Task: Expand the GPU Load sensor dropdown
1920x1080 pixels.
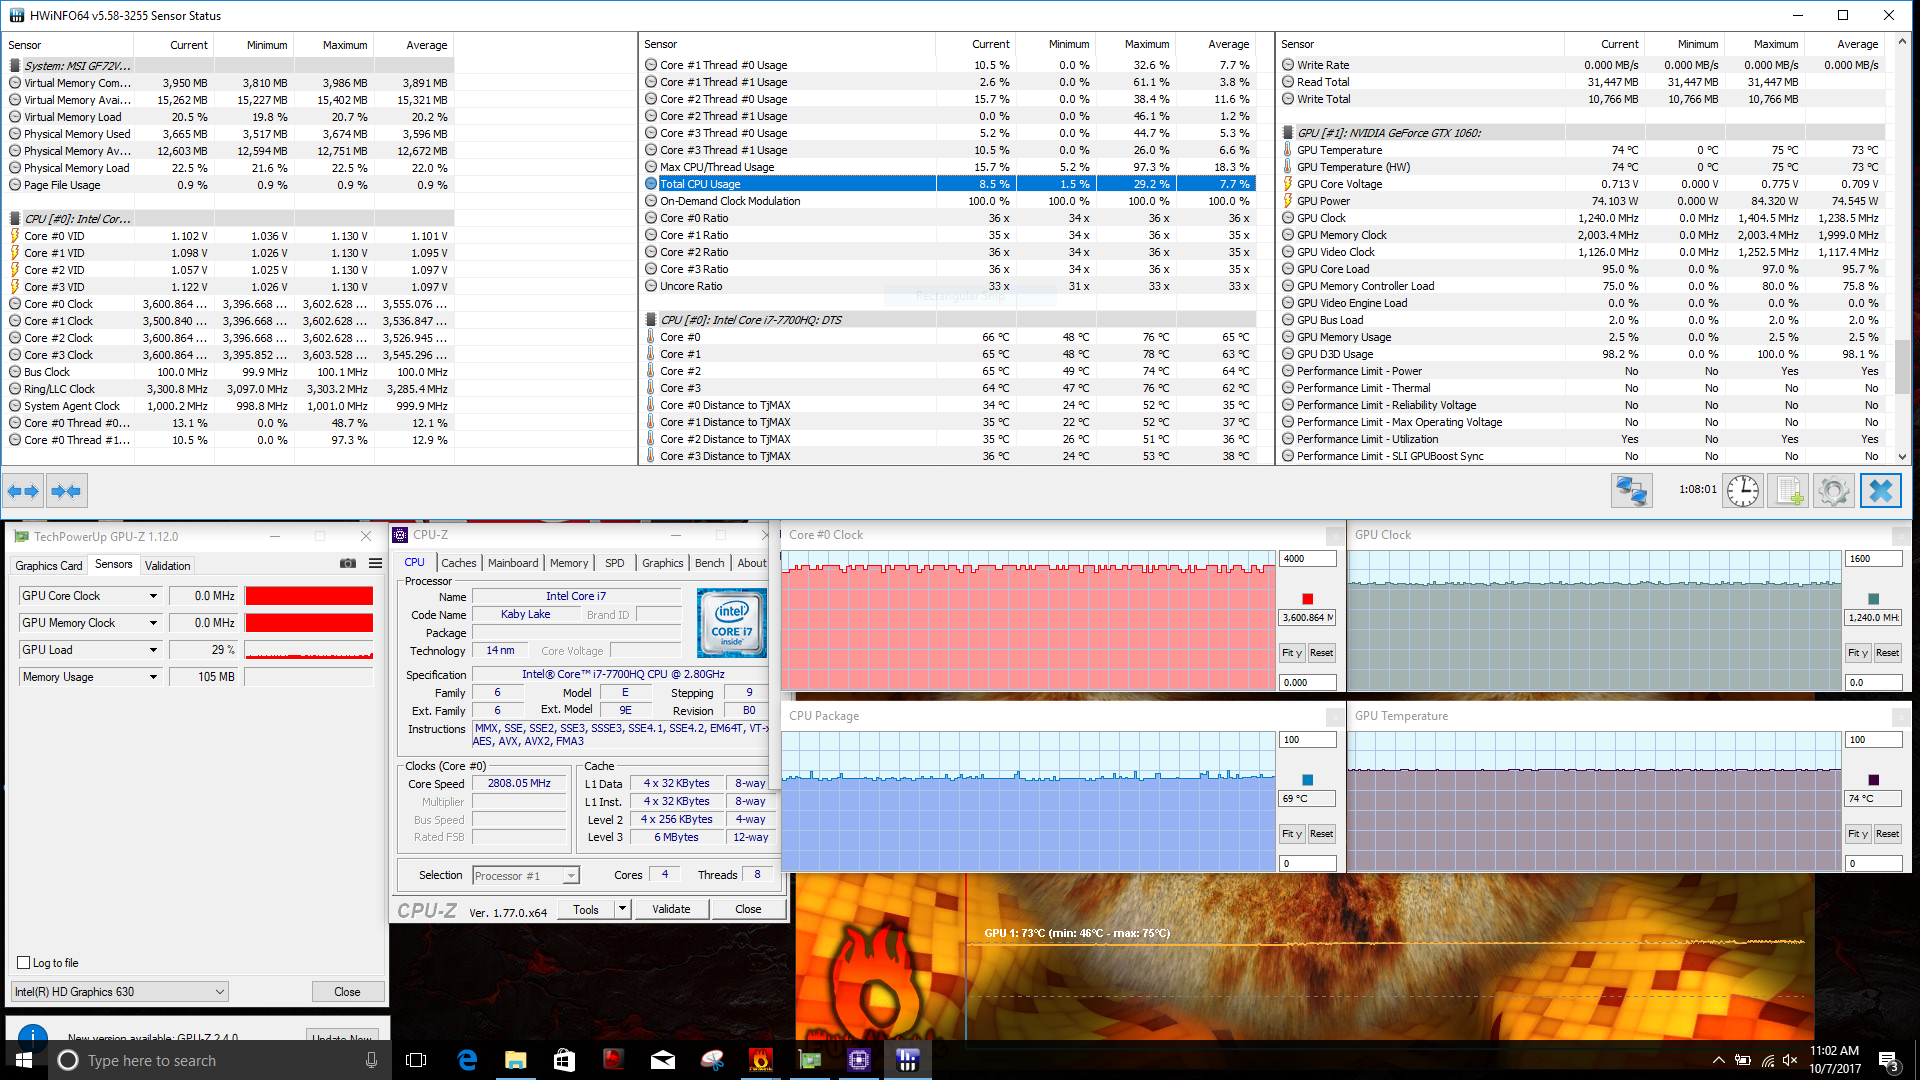Action: click(x=153, y=650)
